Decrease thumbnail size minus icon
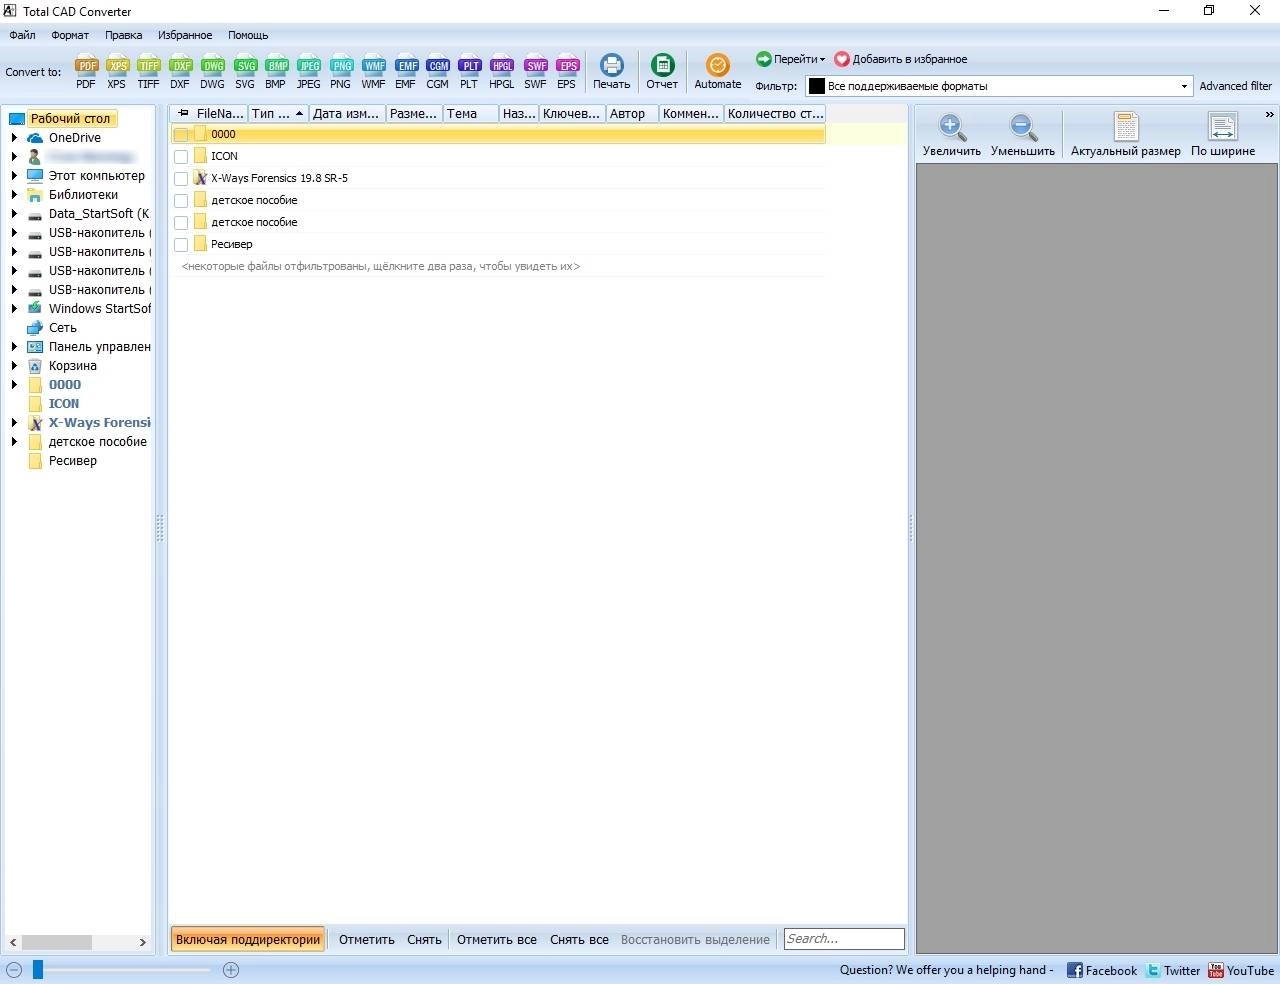 (x=14, y=970)
